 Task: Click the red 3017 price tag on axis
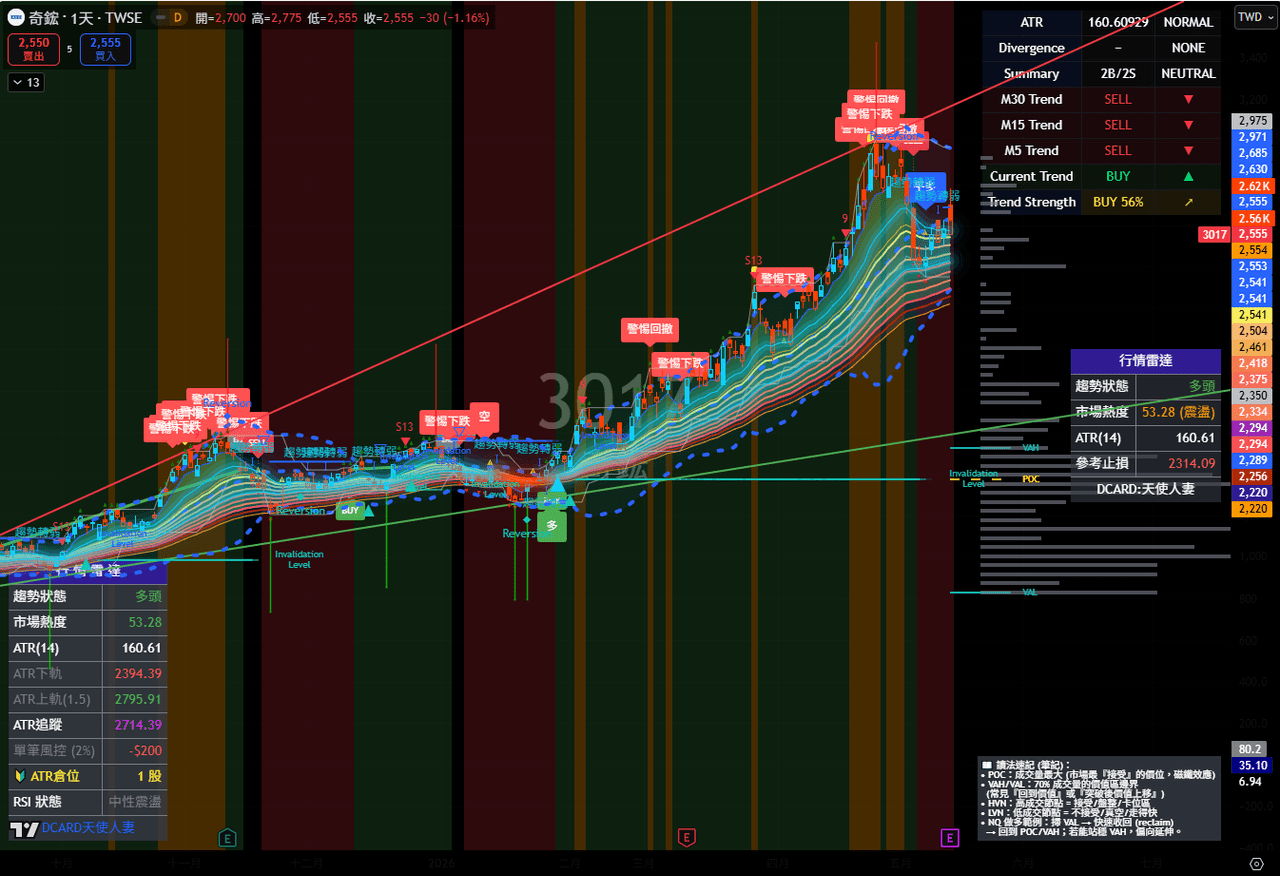[x=1214, y=235]
